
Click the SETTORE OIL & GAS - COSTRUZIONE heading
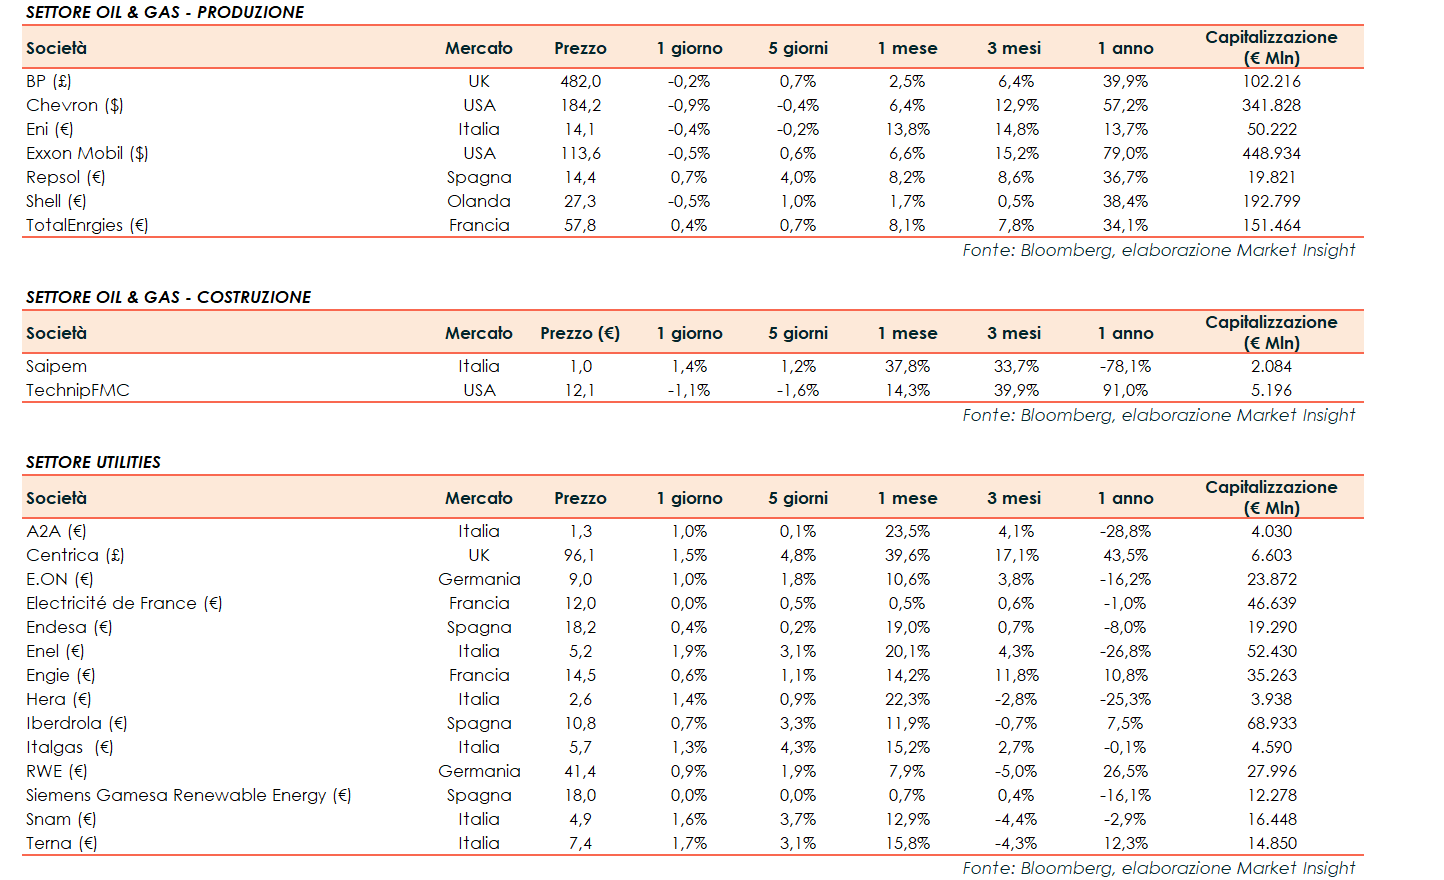click(168, 297)
